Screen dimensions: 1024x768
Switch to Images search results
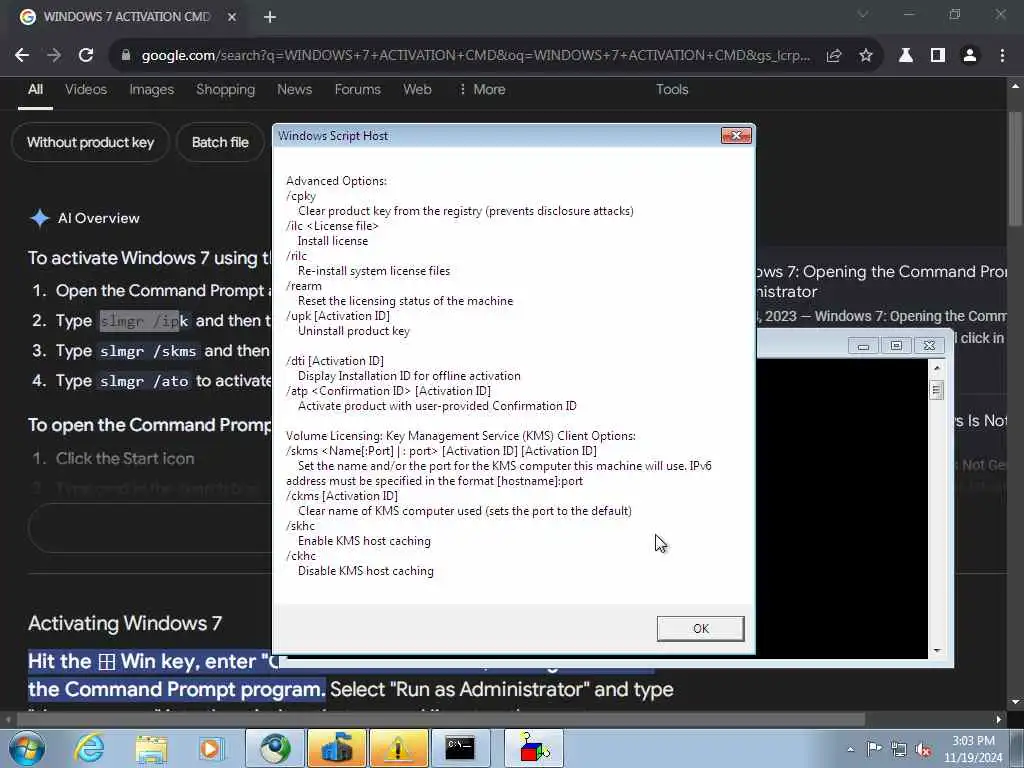click(152, 89)
